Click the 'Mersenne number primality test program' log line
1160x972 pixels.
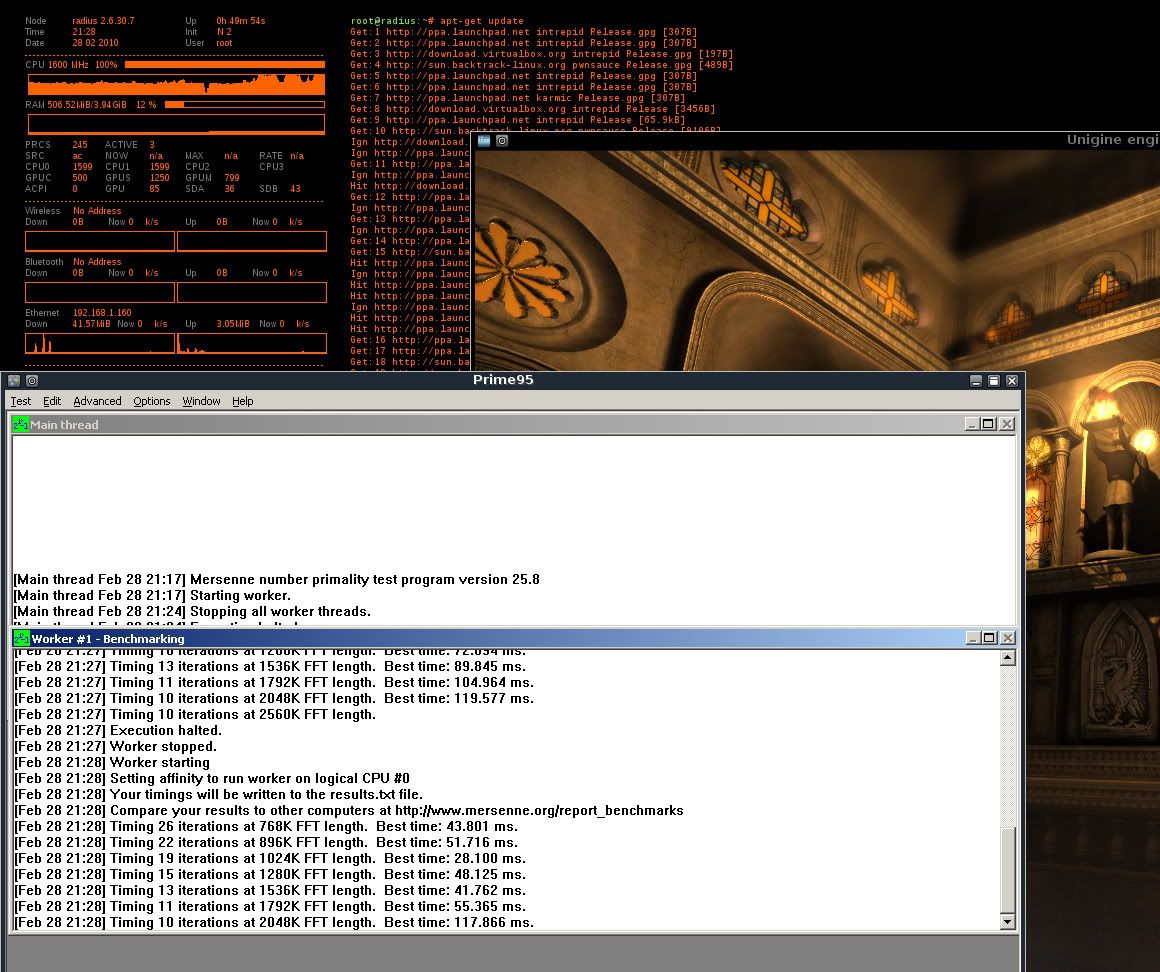click(x=277, y=579)
